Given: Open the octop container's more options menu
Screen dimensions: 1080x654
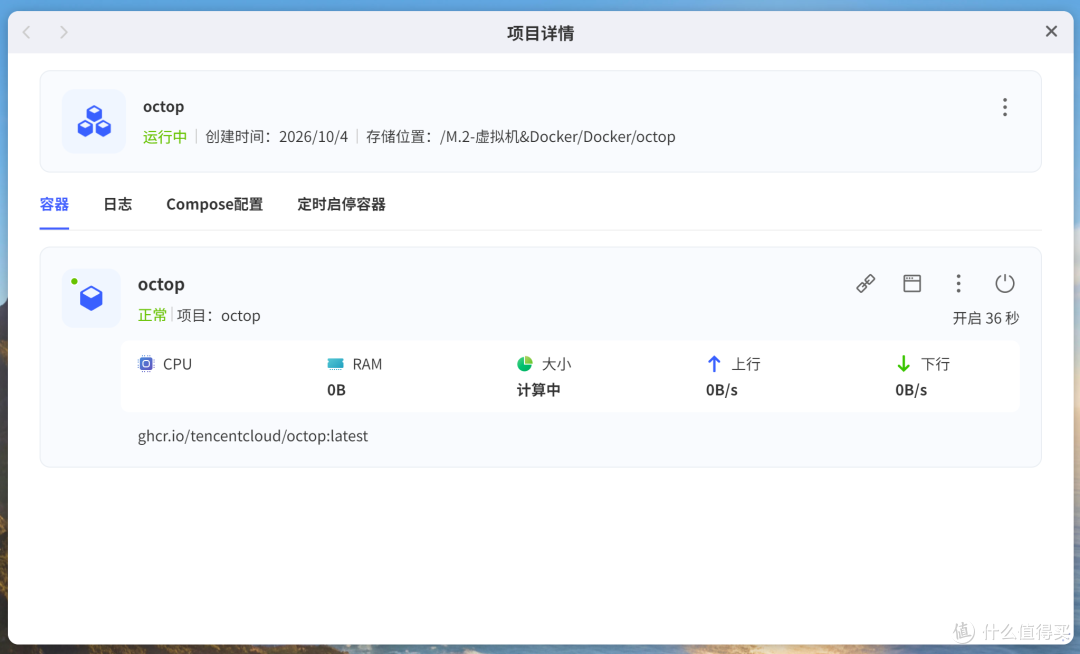Looking at the screenshot, I should 958,284.
